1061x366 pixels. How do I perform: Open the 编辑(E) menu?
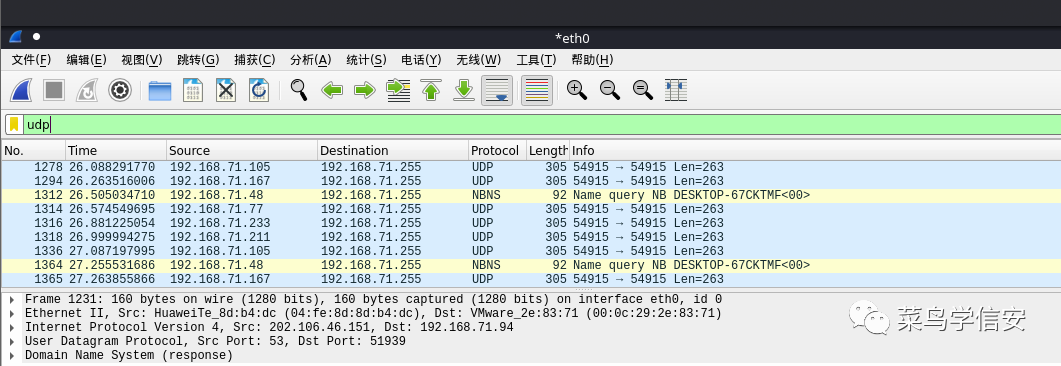87,60
